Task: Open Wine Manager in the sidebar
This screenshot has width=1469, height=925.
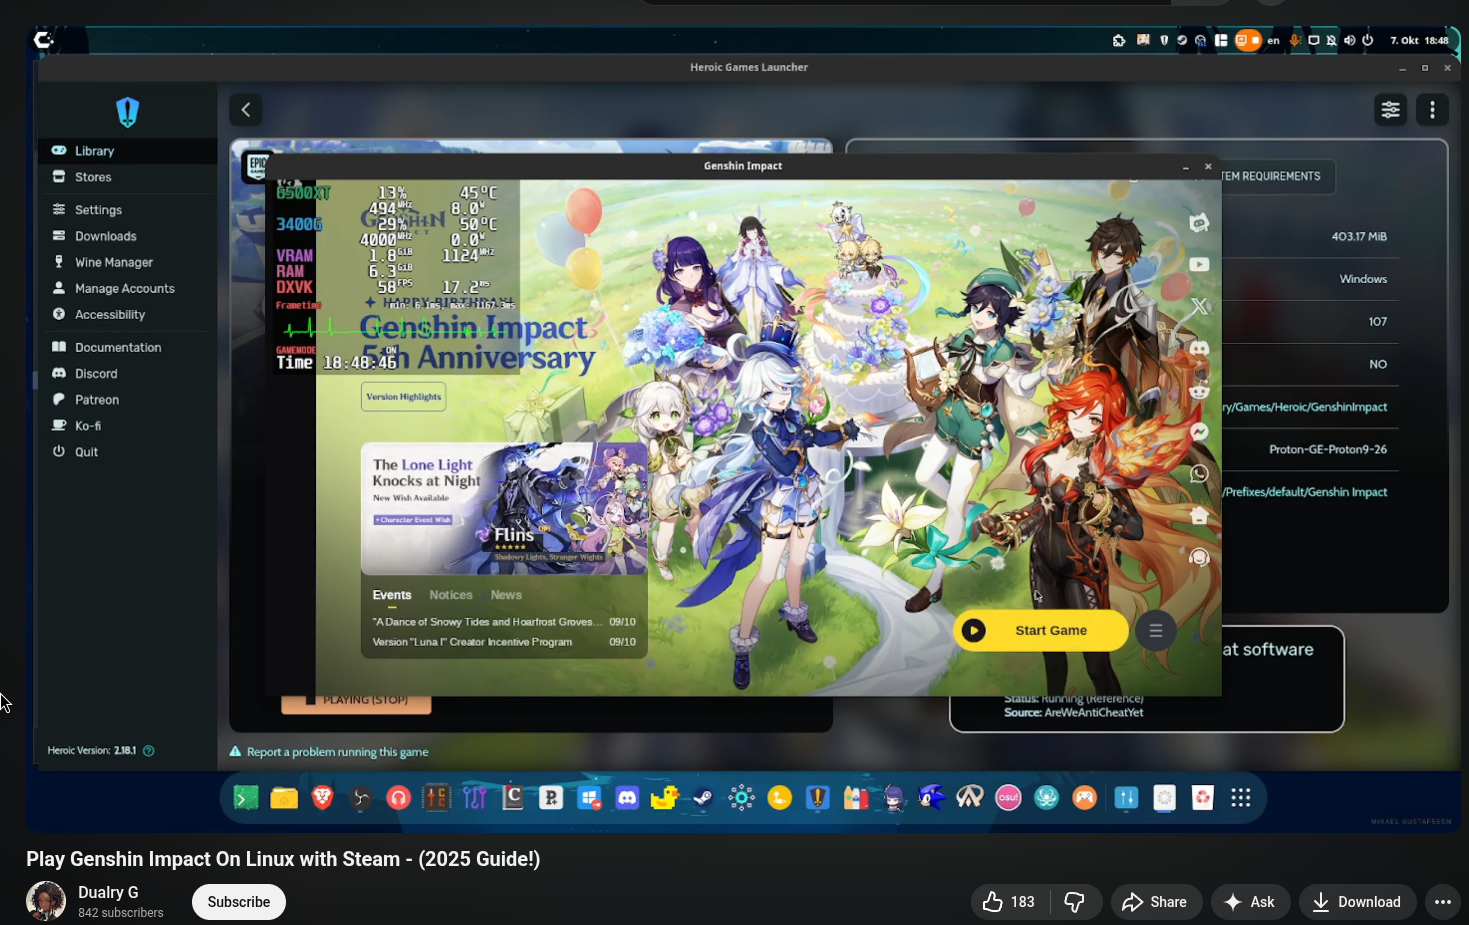Action: click(x=127, y=262)
